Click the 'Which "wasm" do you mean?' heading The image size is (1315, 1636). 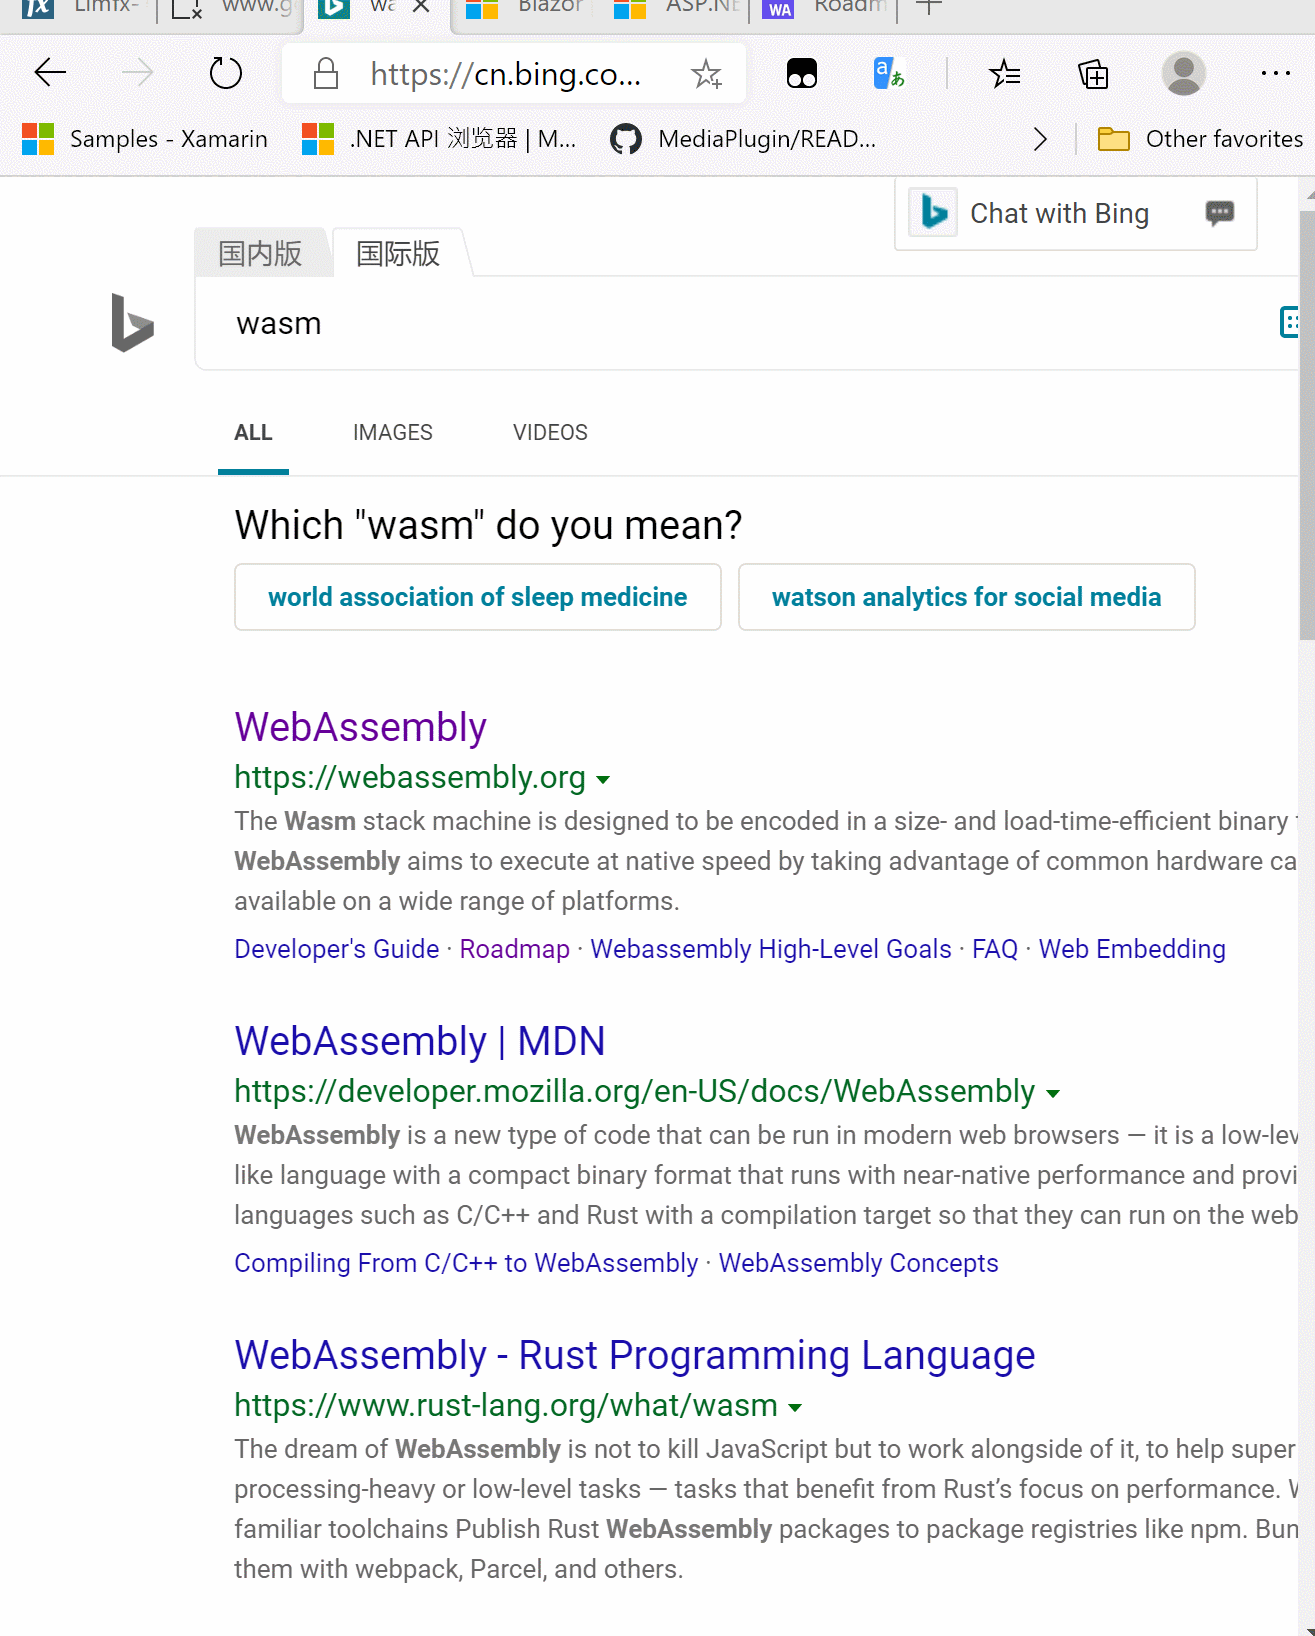click(x=489, y=525)
